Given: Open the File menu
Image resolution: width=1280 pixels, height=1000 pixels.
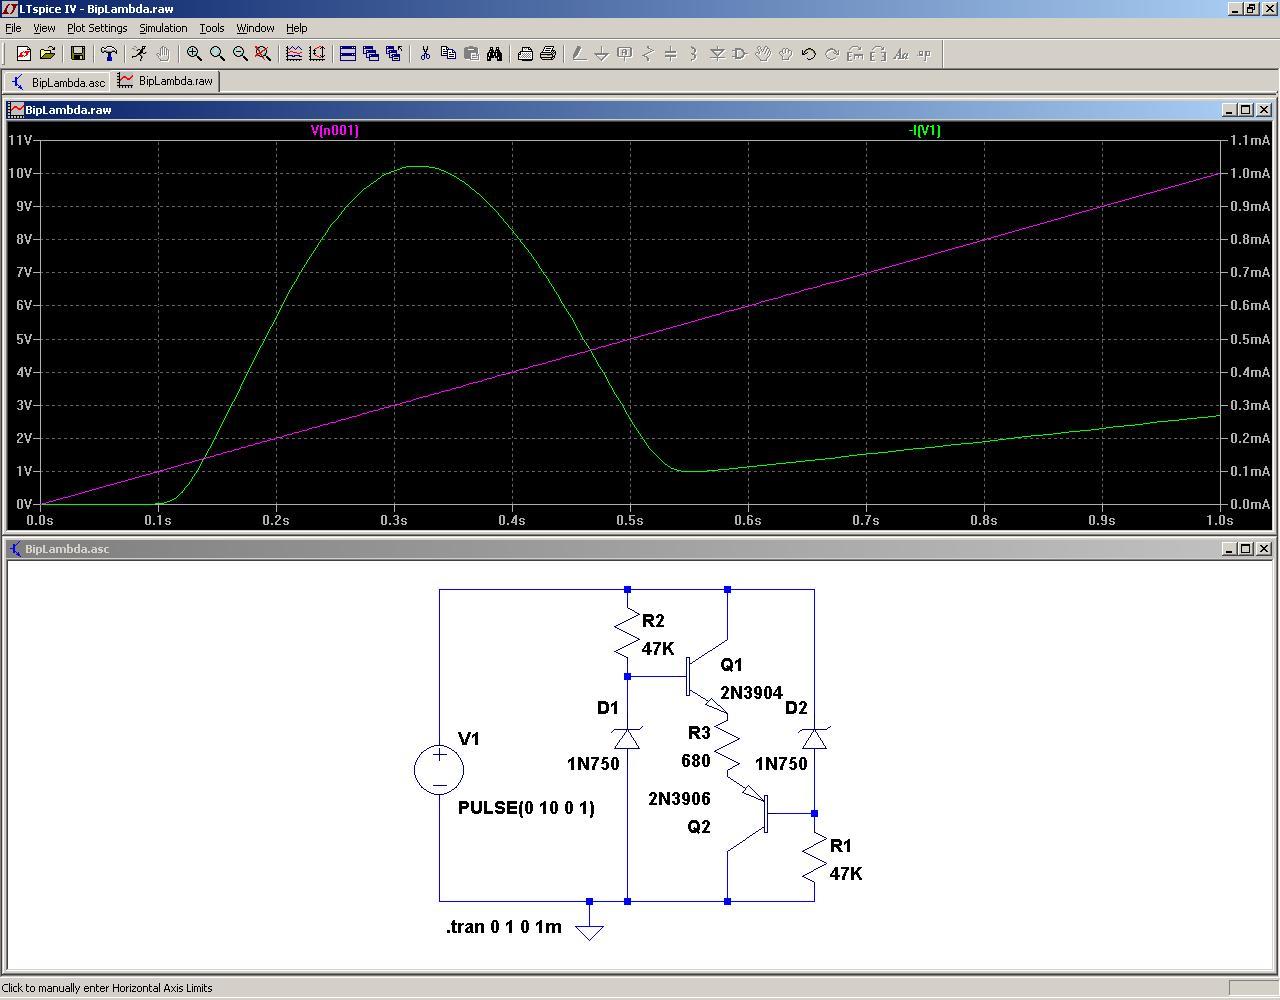Looking at the screenshot, I should [x=13, y=28].
